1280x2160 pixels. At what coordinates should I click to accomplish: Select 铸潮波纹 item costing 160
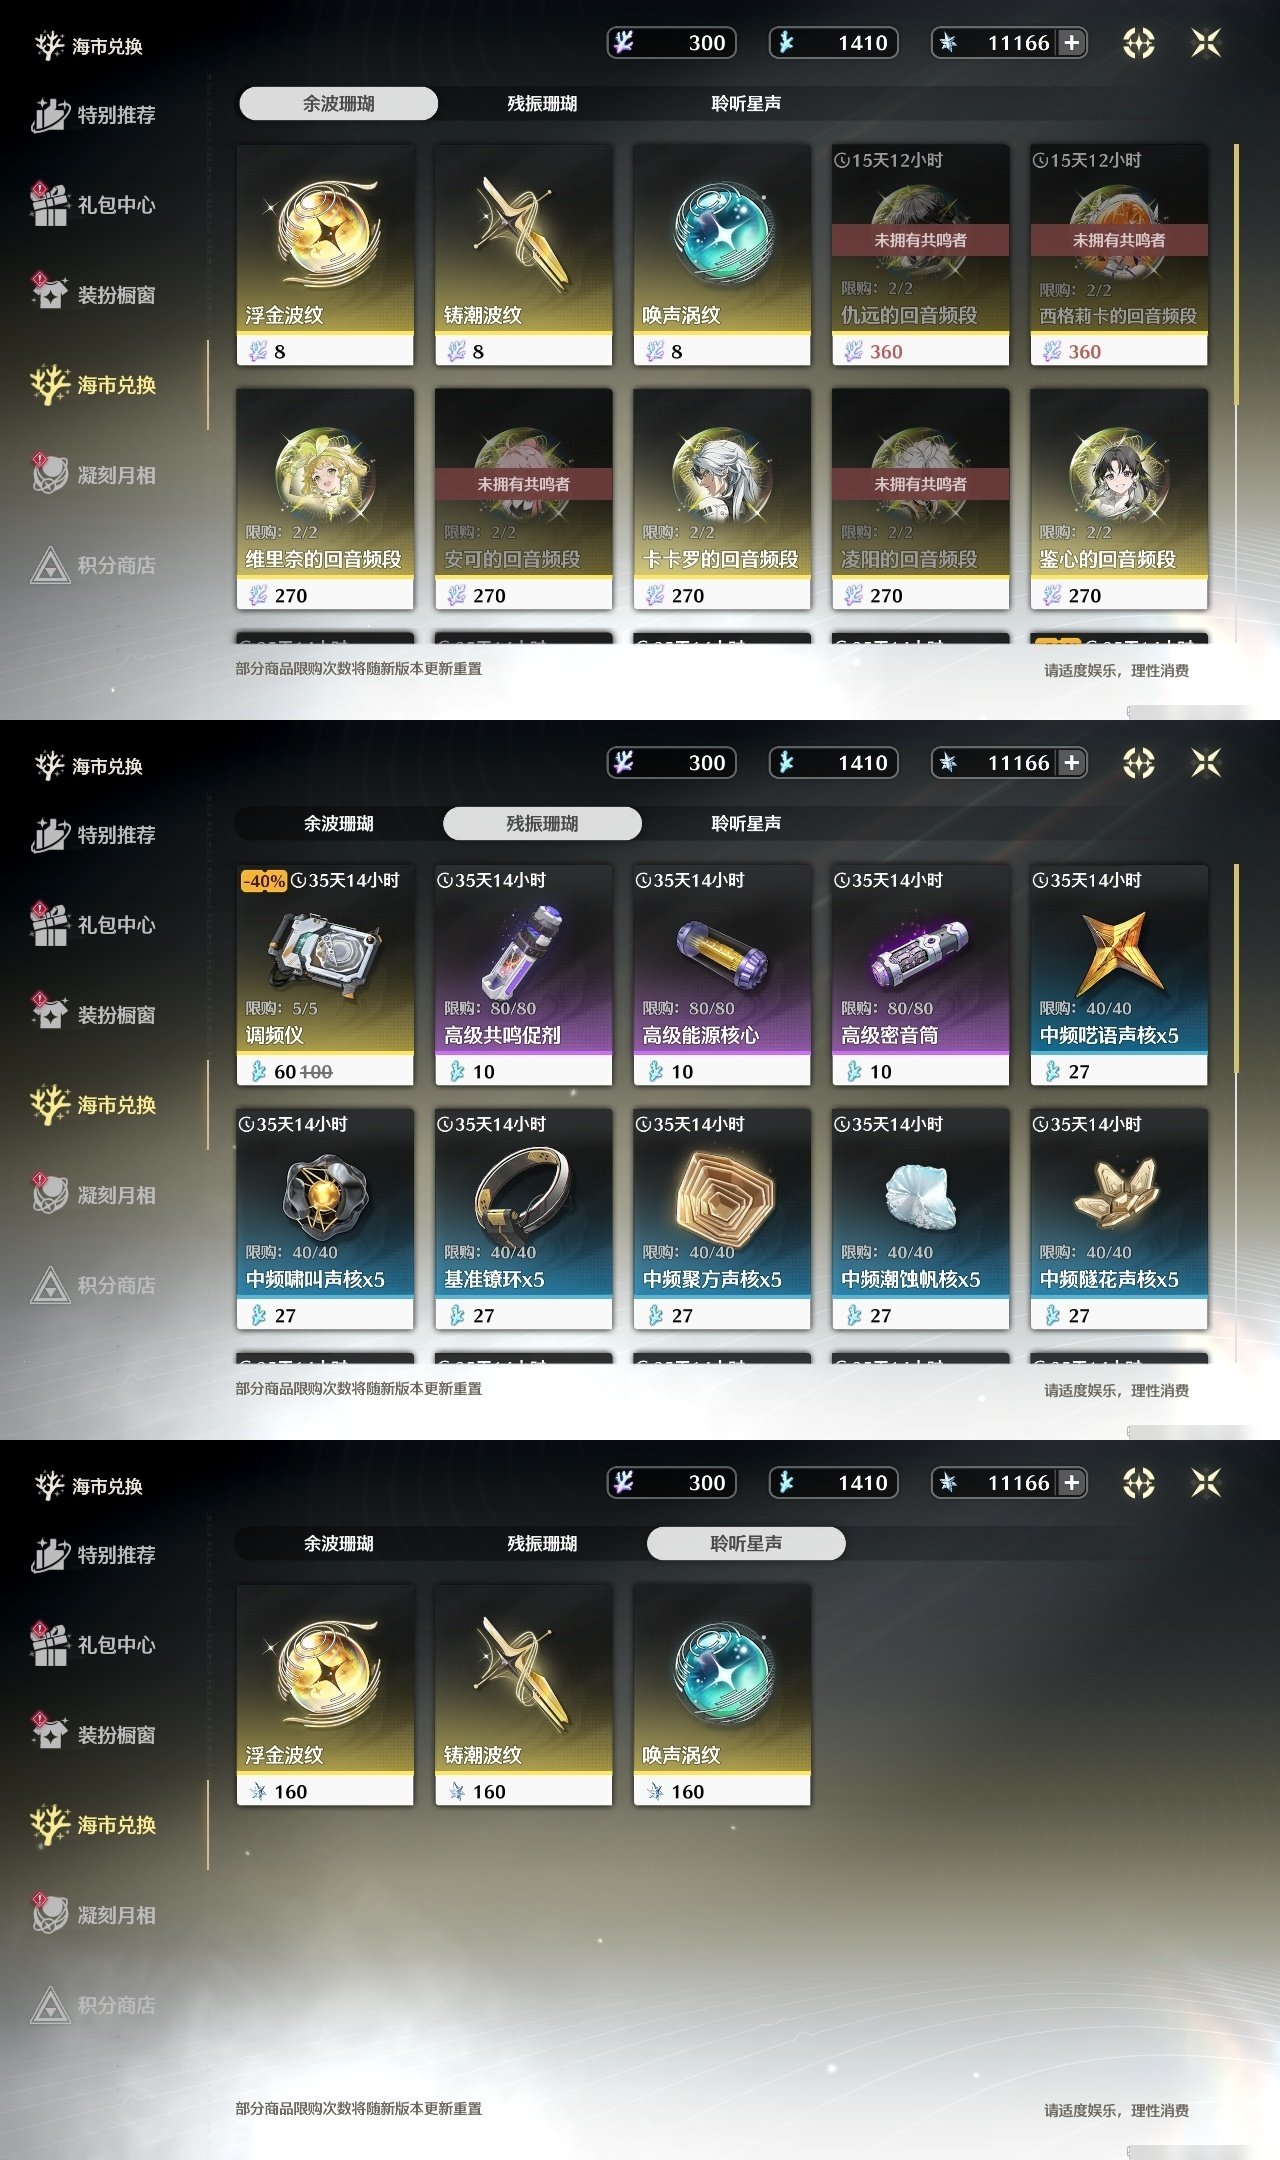pyautogui.click(x=523, y=1695)
